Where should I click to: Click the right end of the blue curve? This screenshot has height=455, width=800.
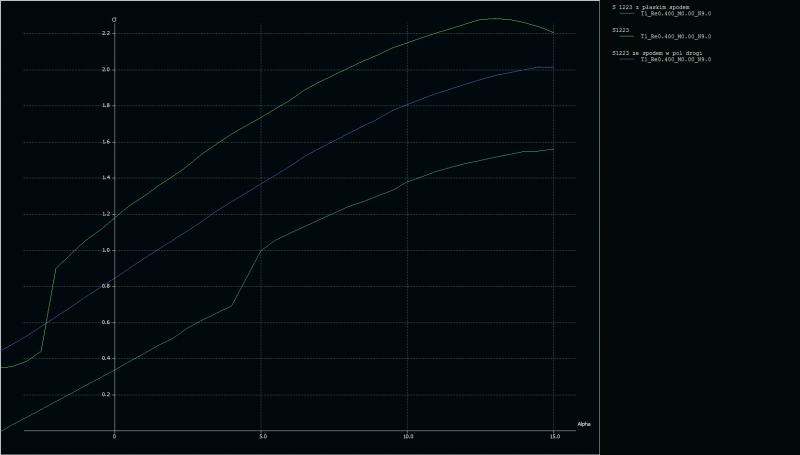click(553, 67)
